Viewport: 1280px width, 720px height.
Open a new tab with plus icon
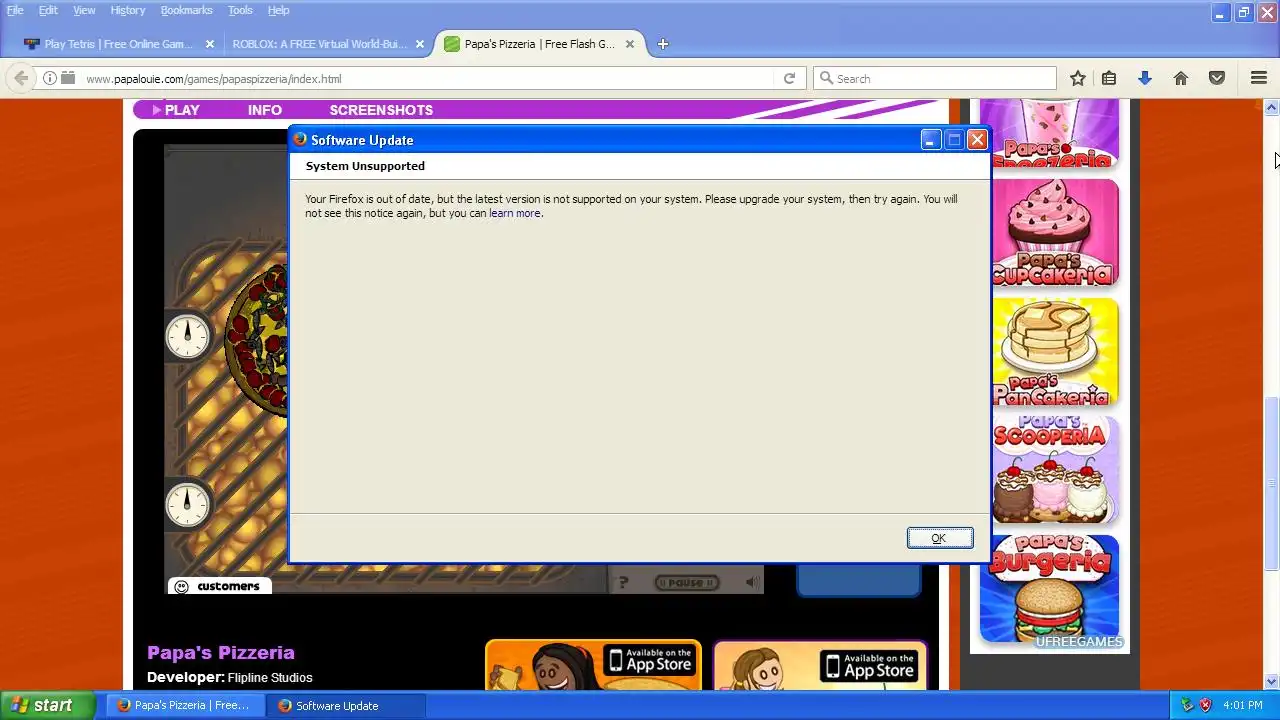pyautogui.click(x=662, y=44)
